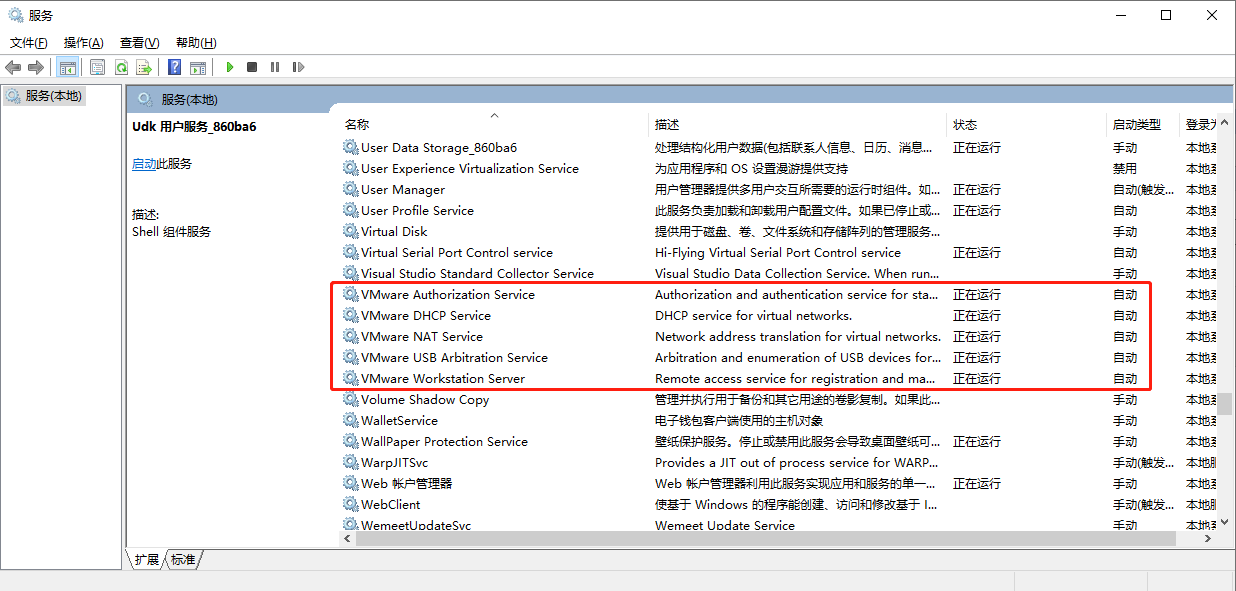Restart the service with the restart icon
This screenshot has height=591, width=1236.
(298, 67)
